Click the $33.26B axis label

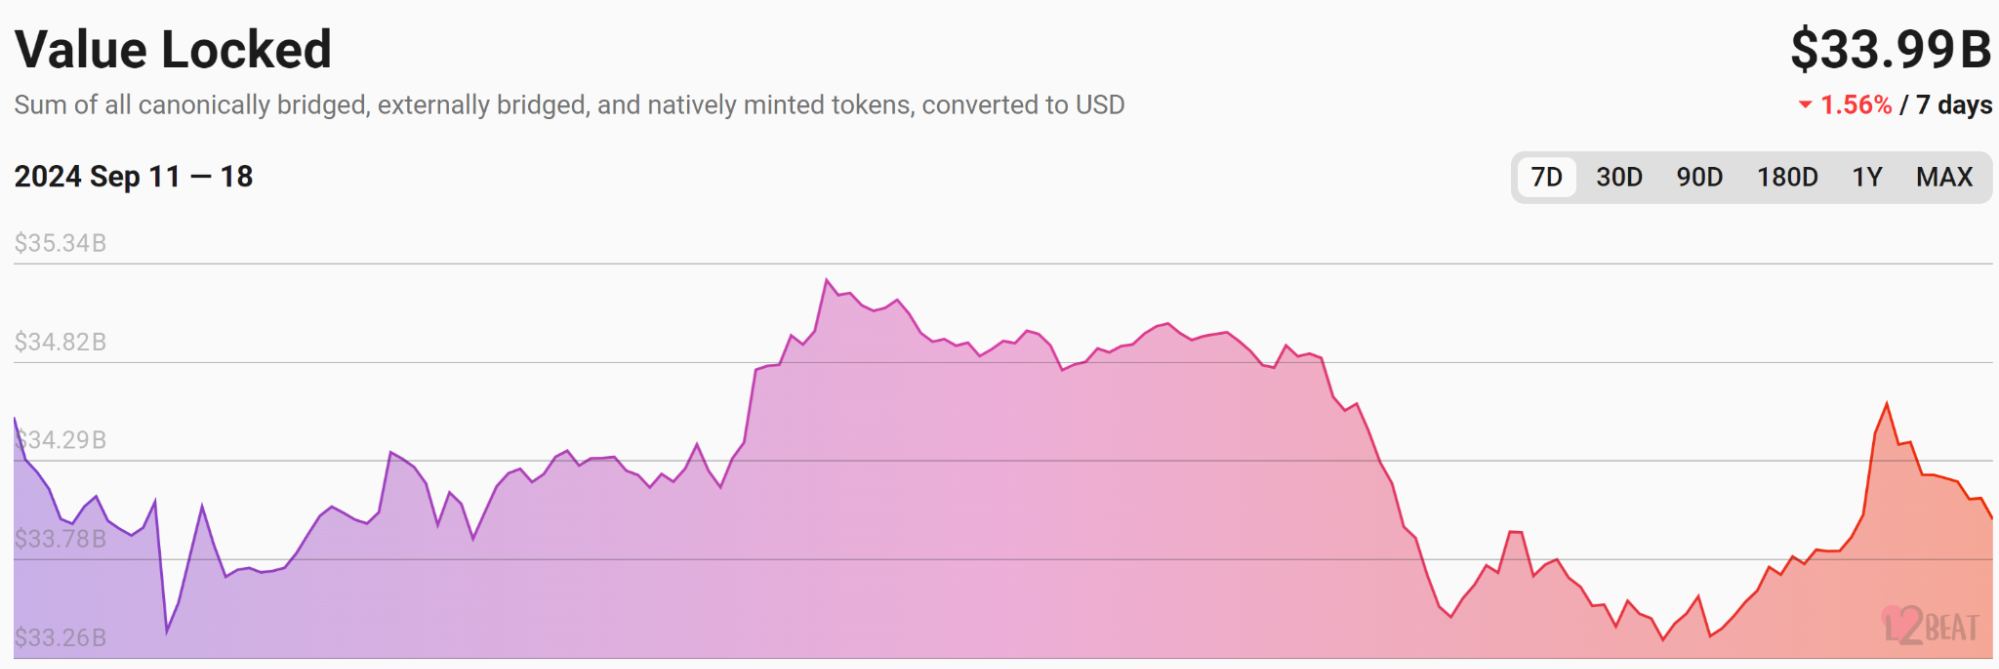point(60,637)
